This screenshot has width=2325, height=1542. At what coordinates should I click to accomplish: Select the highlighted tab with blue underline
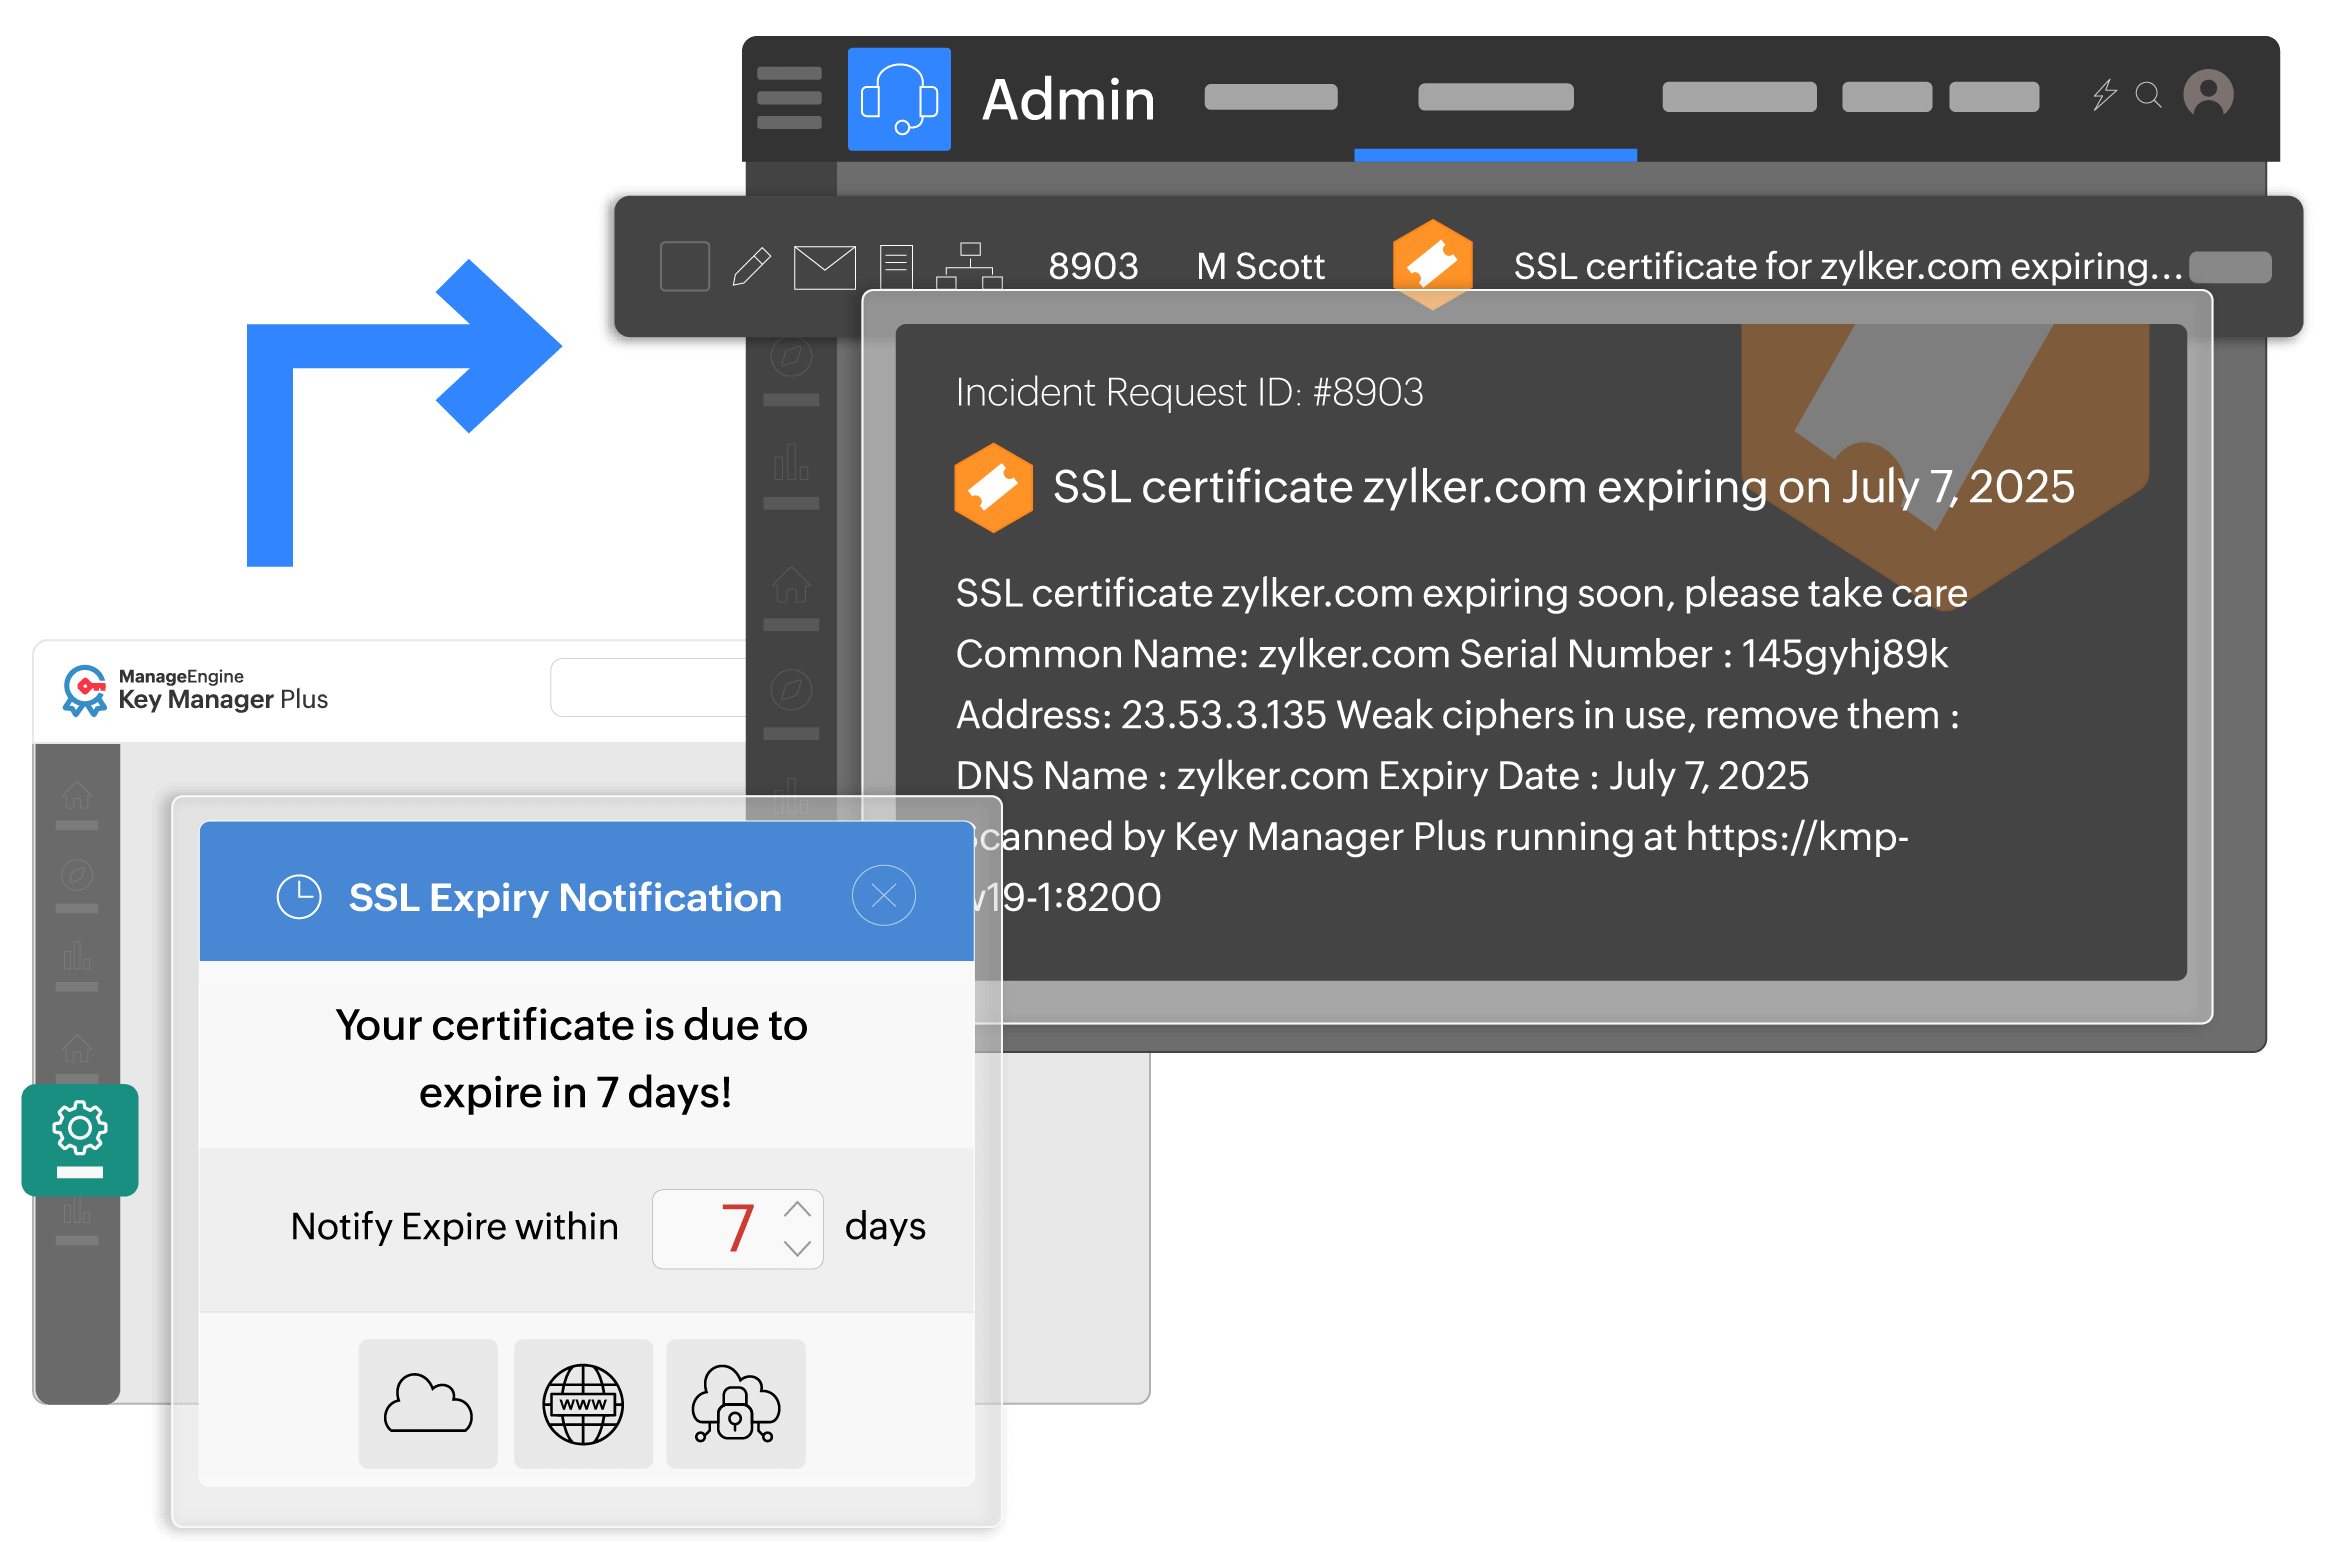pyautogui.click(x=1495, y=98)
